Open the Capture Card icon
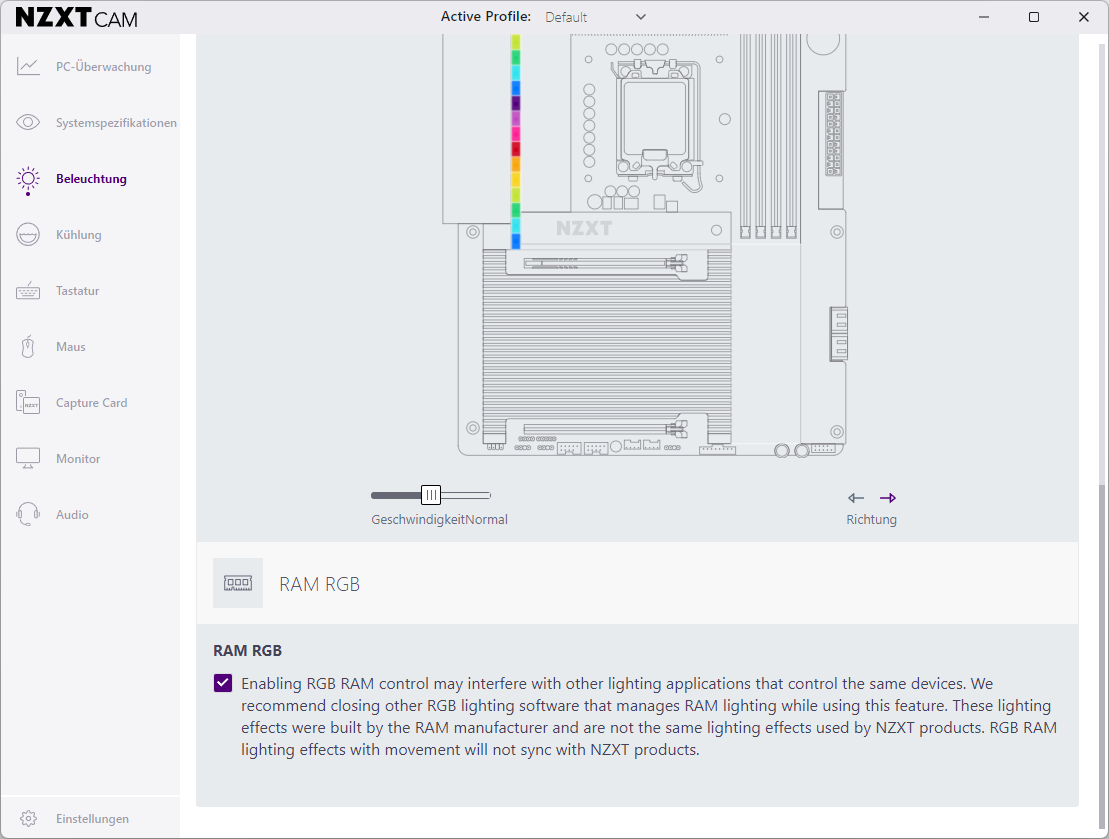This screenshot has height=839, width=1109. point(28,403)
